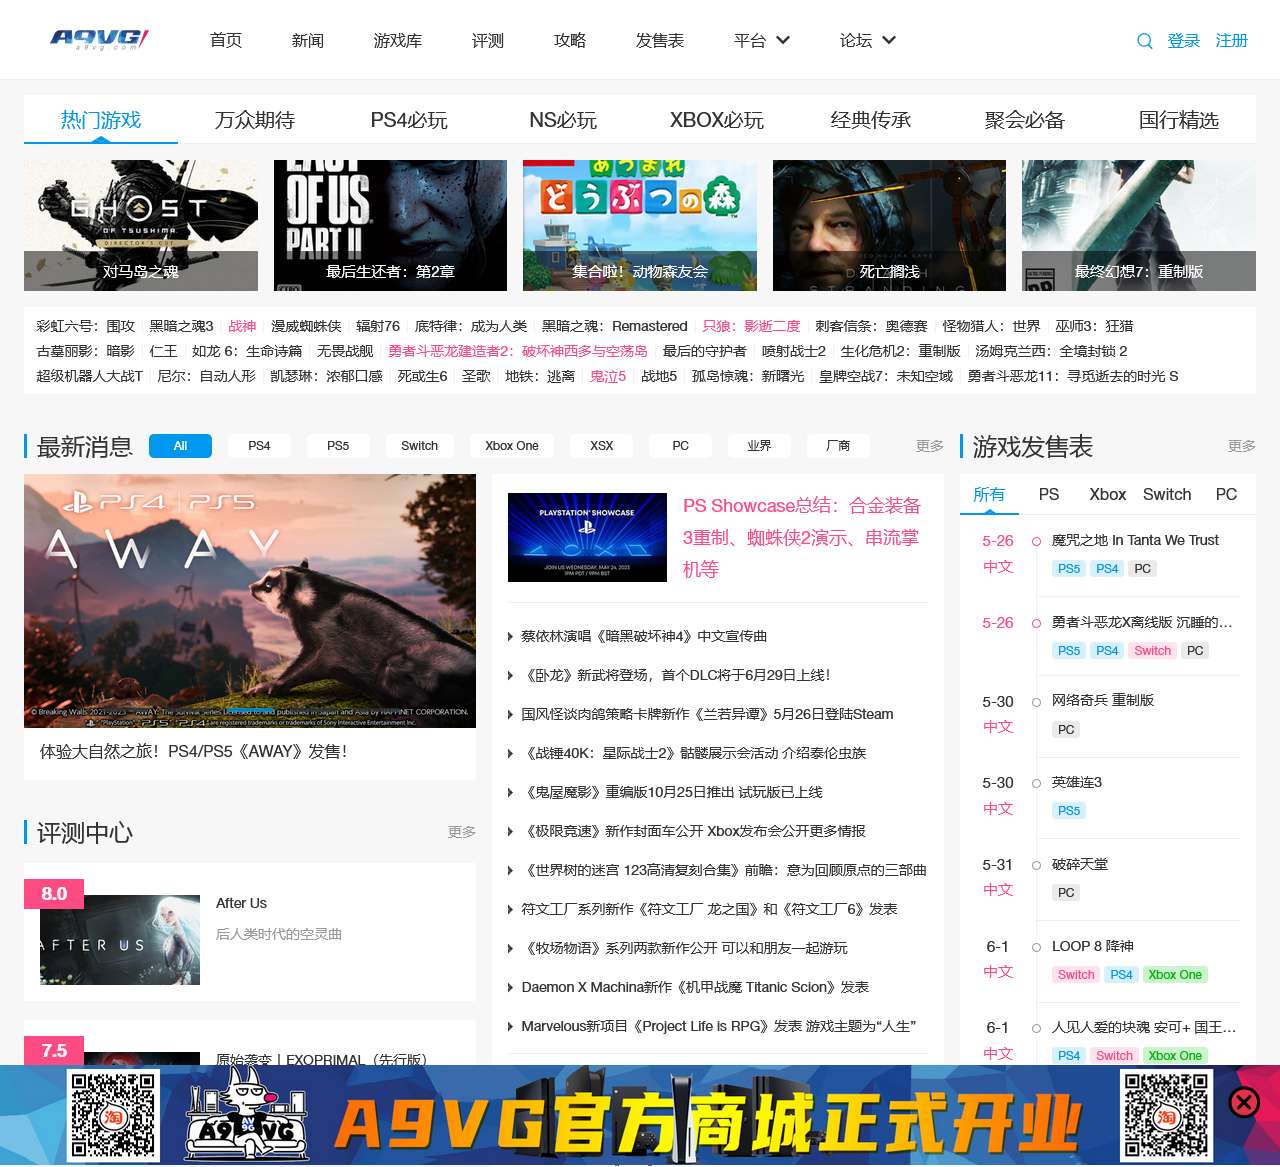1280x1167 pixels.
Task: Switch to the NS必玩 tab
Action: 563,120
